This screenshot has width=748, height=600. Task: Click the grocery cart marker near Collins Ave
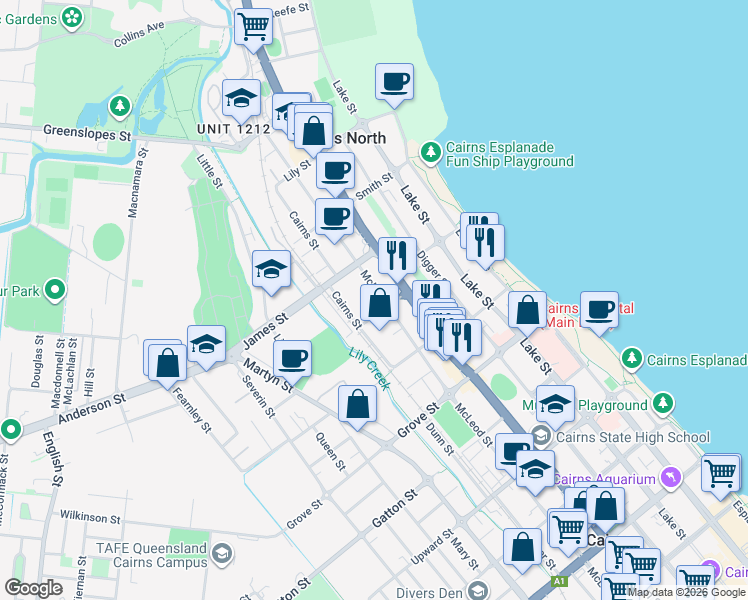[x=254, y=28]
